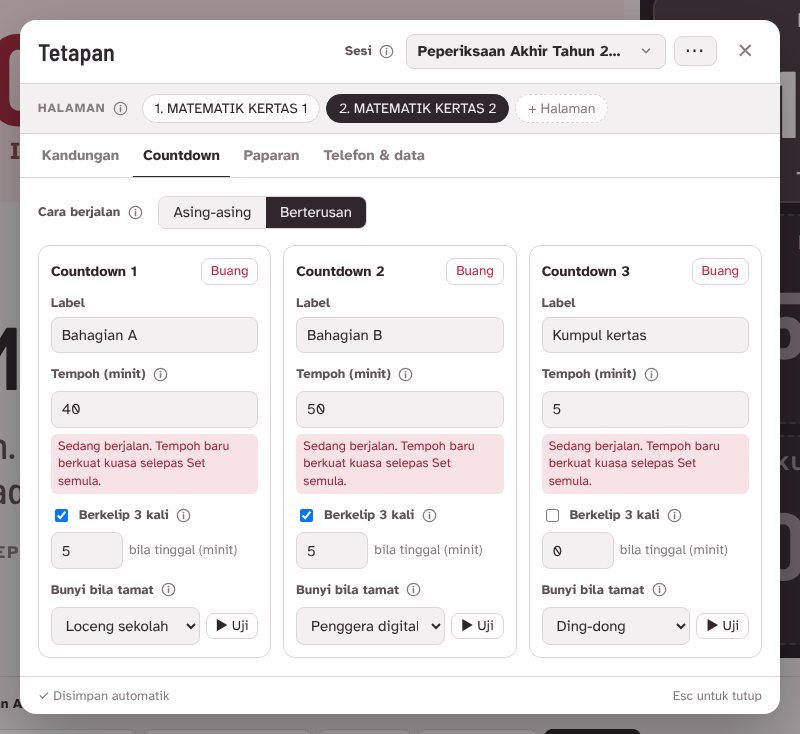Click the Tempoh field showing 50
800x734 pixels.
click(399, 409)
